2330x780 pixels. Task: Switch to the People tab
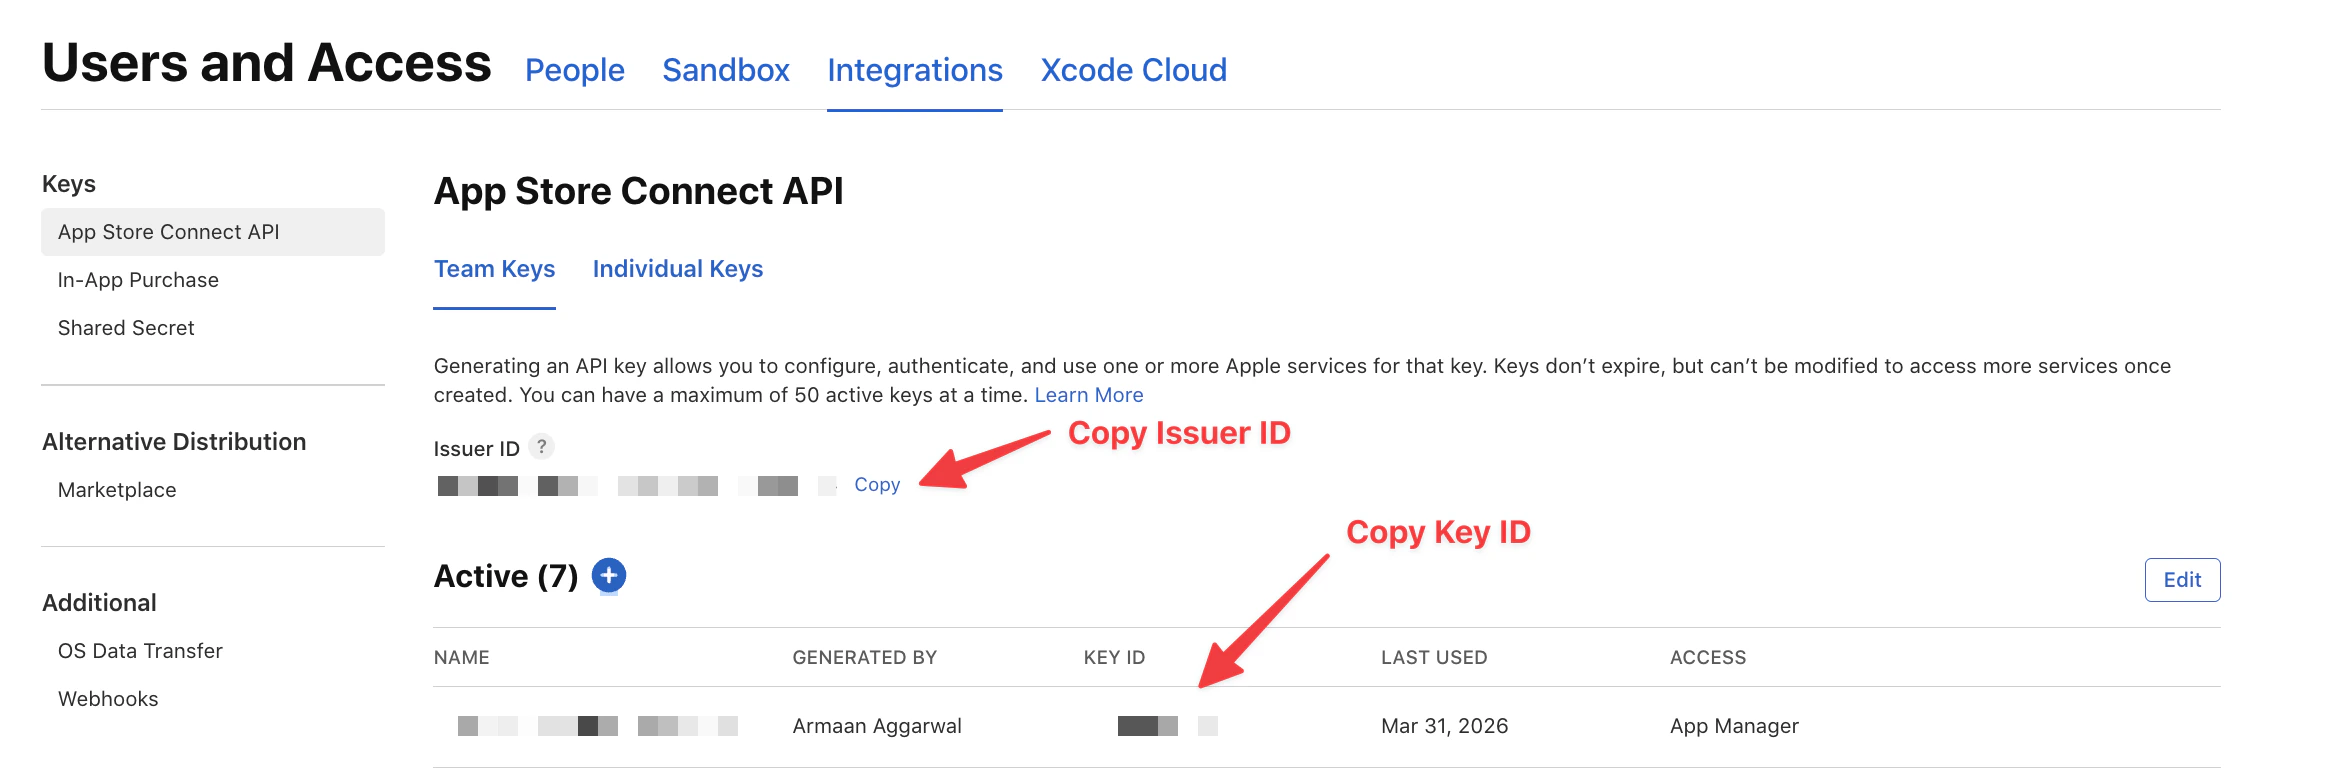(x=574, y=69)
